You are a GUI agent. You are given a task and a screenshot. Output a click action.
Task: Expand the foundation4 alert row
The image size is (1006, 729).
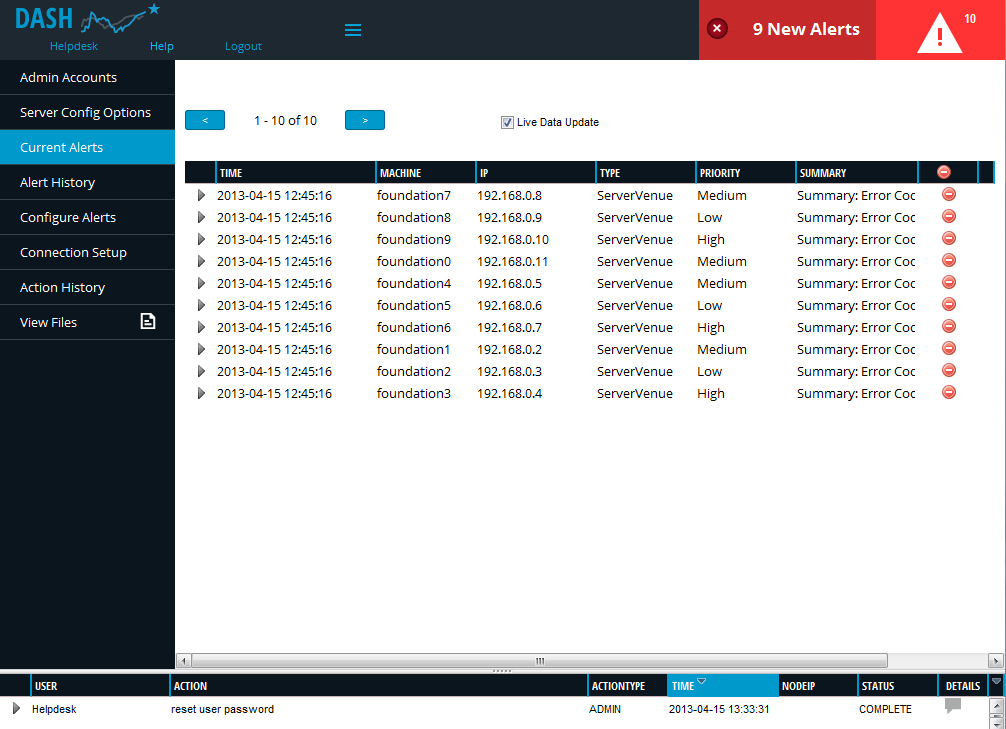pos(201,283)
